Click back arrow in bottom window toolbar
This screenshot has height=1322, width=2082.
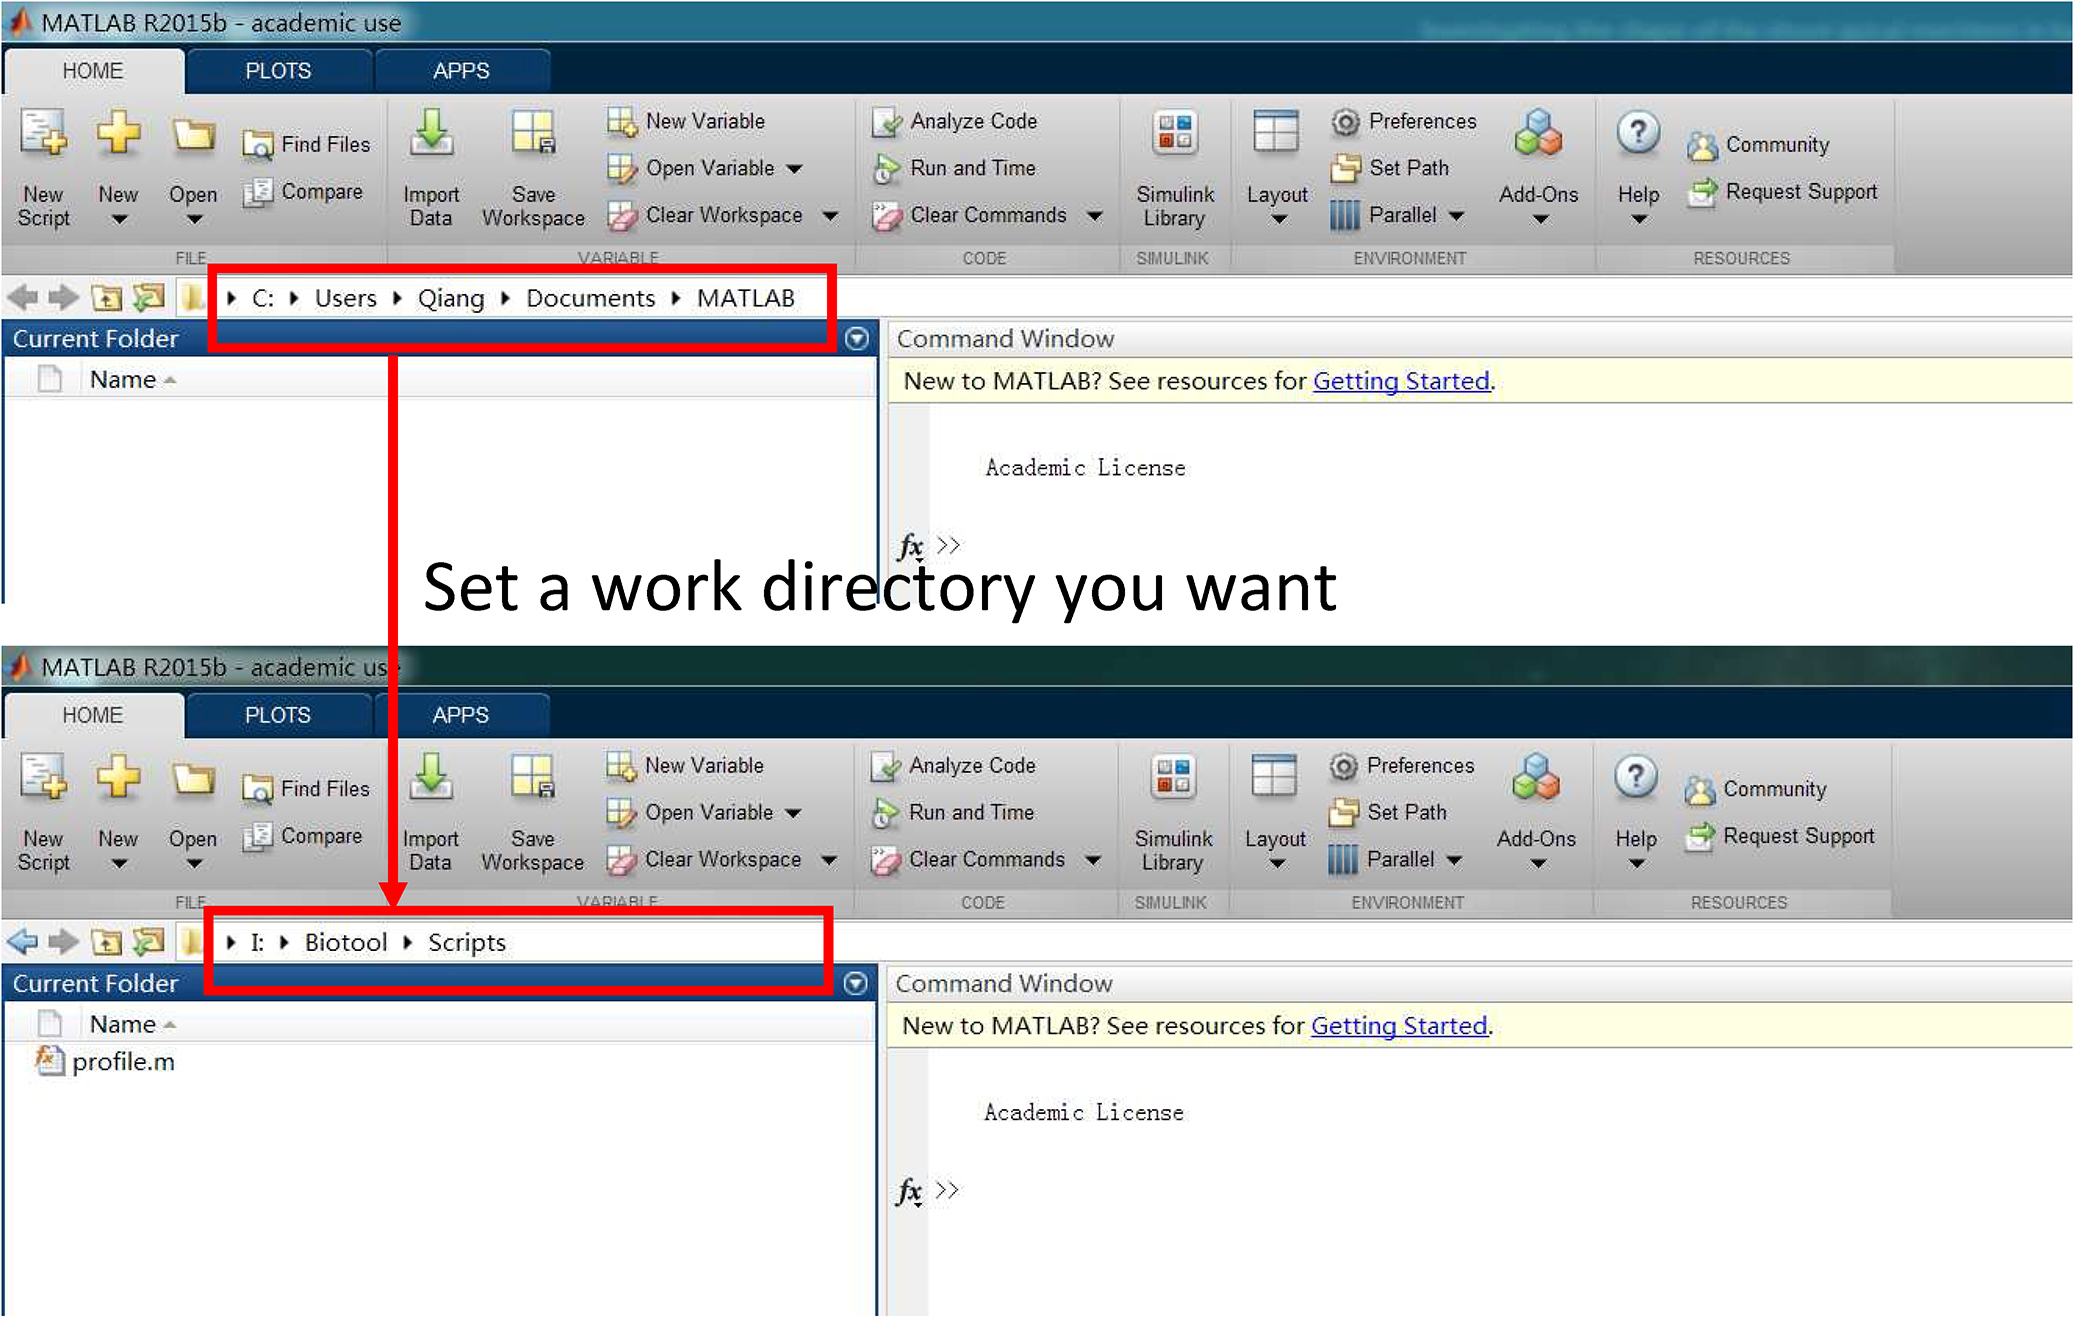pos(23,941)
